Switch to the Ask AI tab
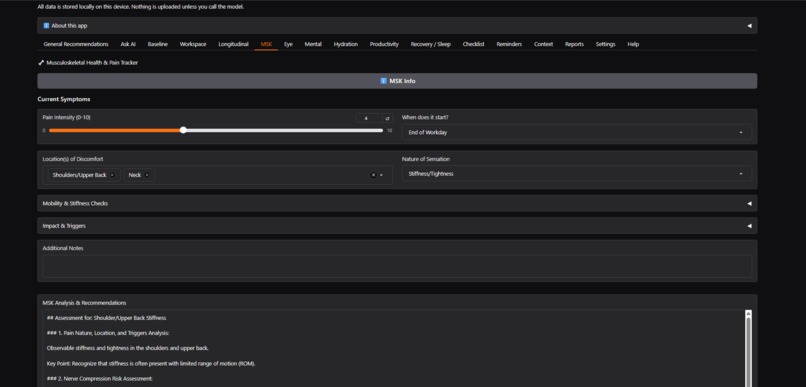 click(x=128, y=44)
